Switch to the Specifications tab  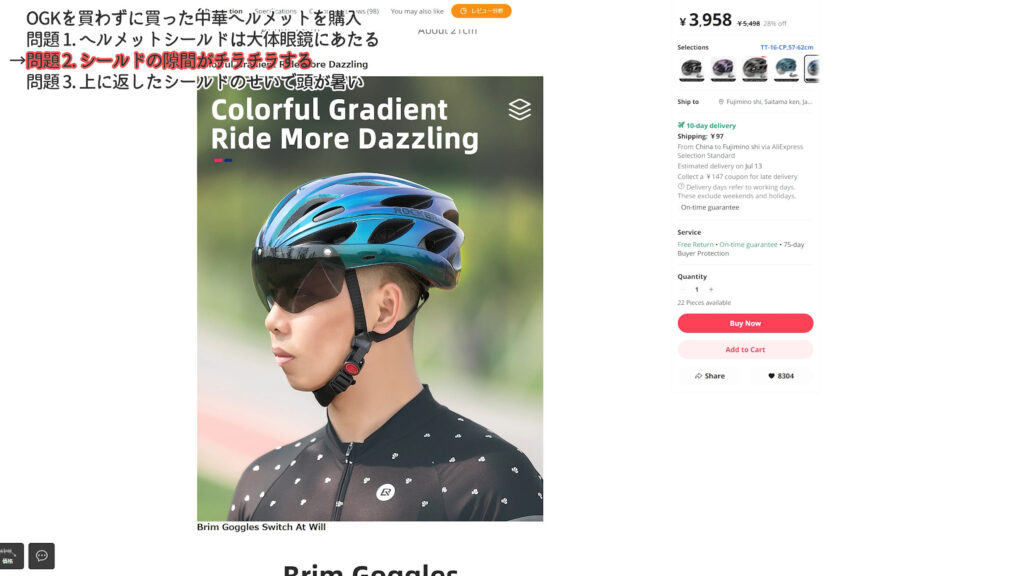point(275,11)
